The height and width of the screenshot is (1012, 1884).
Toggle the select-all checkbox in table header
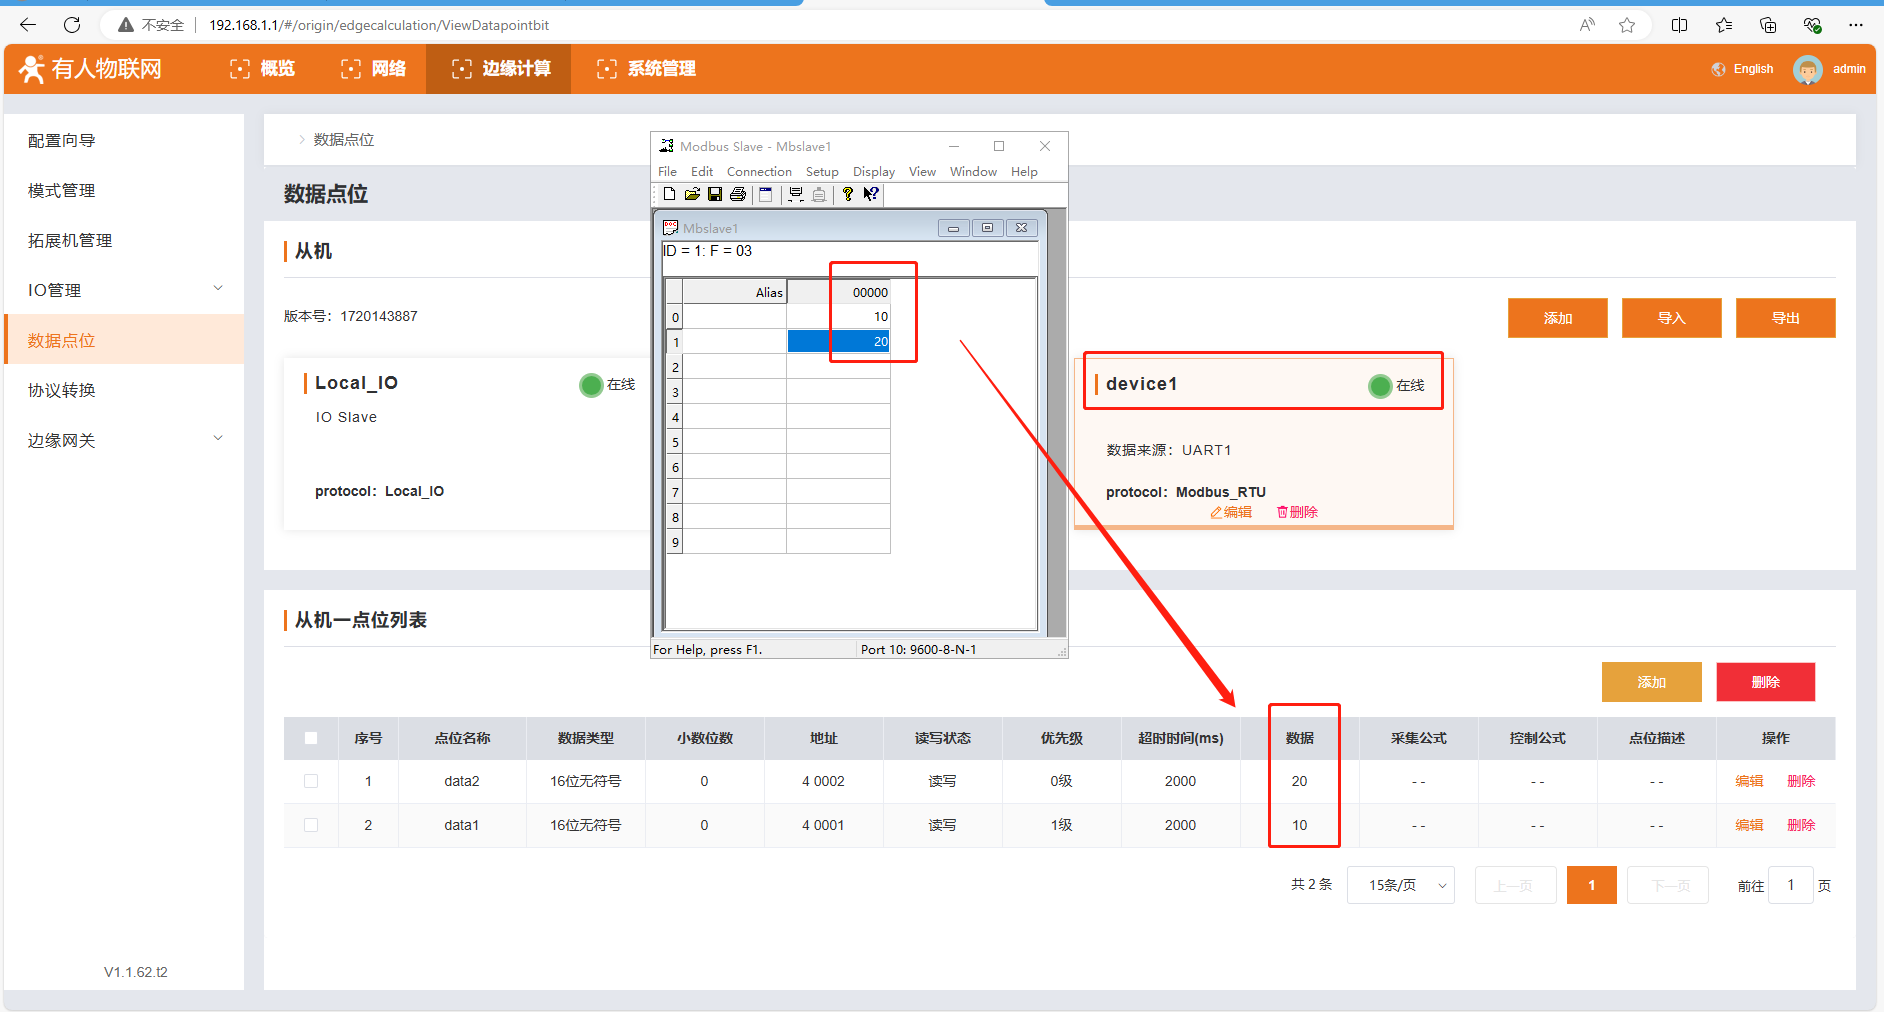(311, 738)
